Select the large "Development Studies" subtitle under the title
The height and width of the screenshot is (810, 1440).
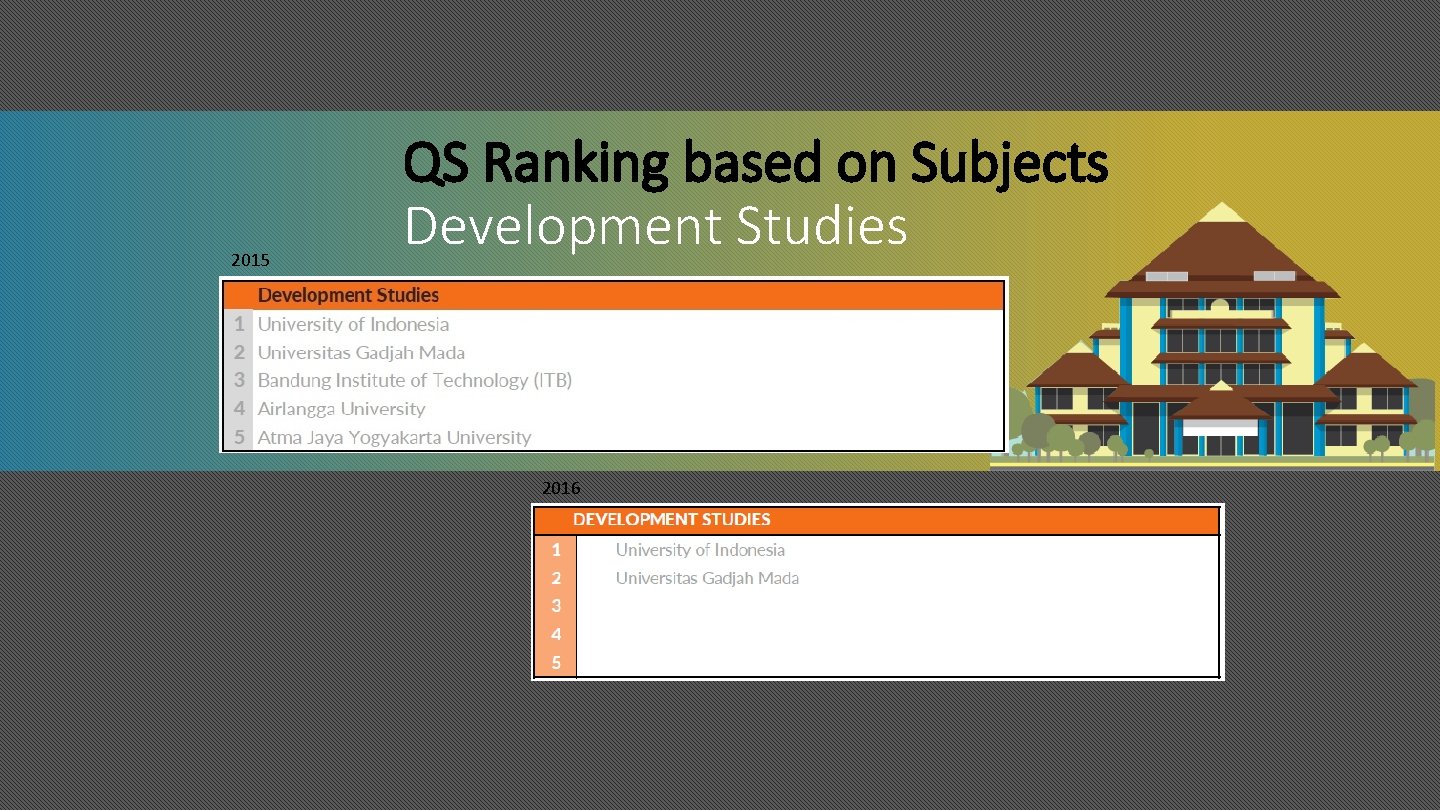tap(656, 226)
